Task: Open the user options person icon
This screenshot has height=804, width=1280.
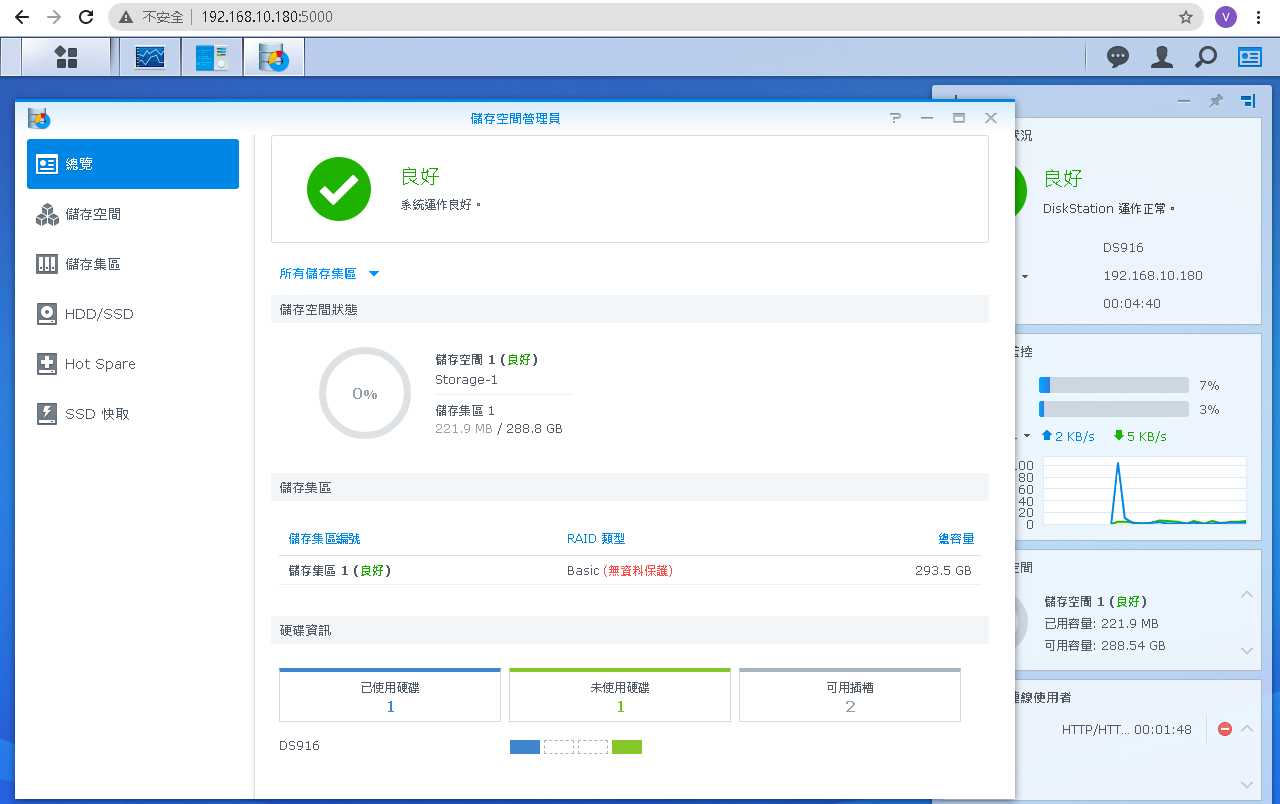Action: coord(1162,57)
